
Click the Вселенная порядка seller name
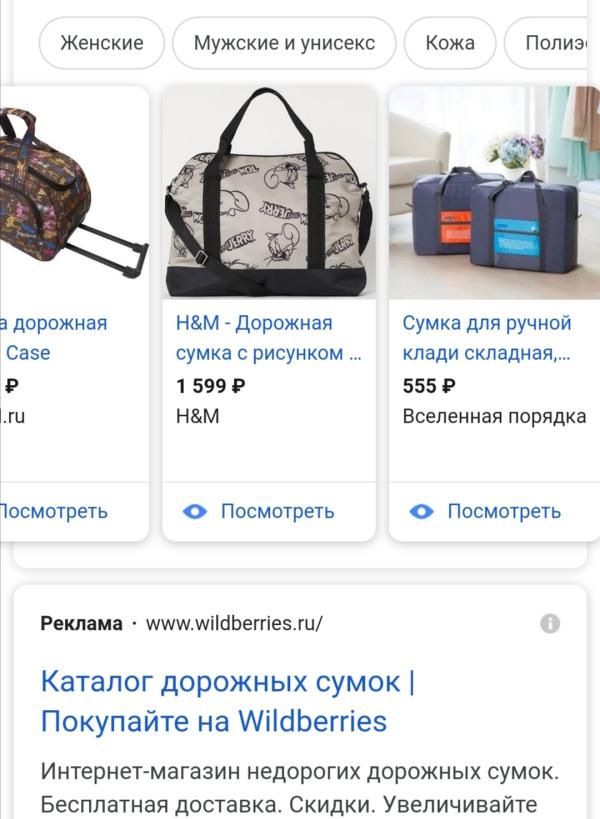coord(494,417)
